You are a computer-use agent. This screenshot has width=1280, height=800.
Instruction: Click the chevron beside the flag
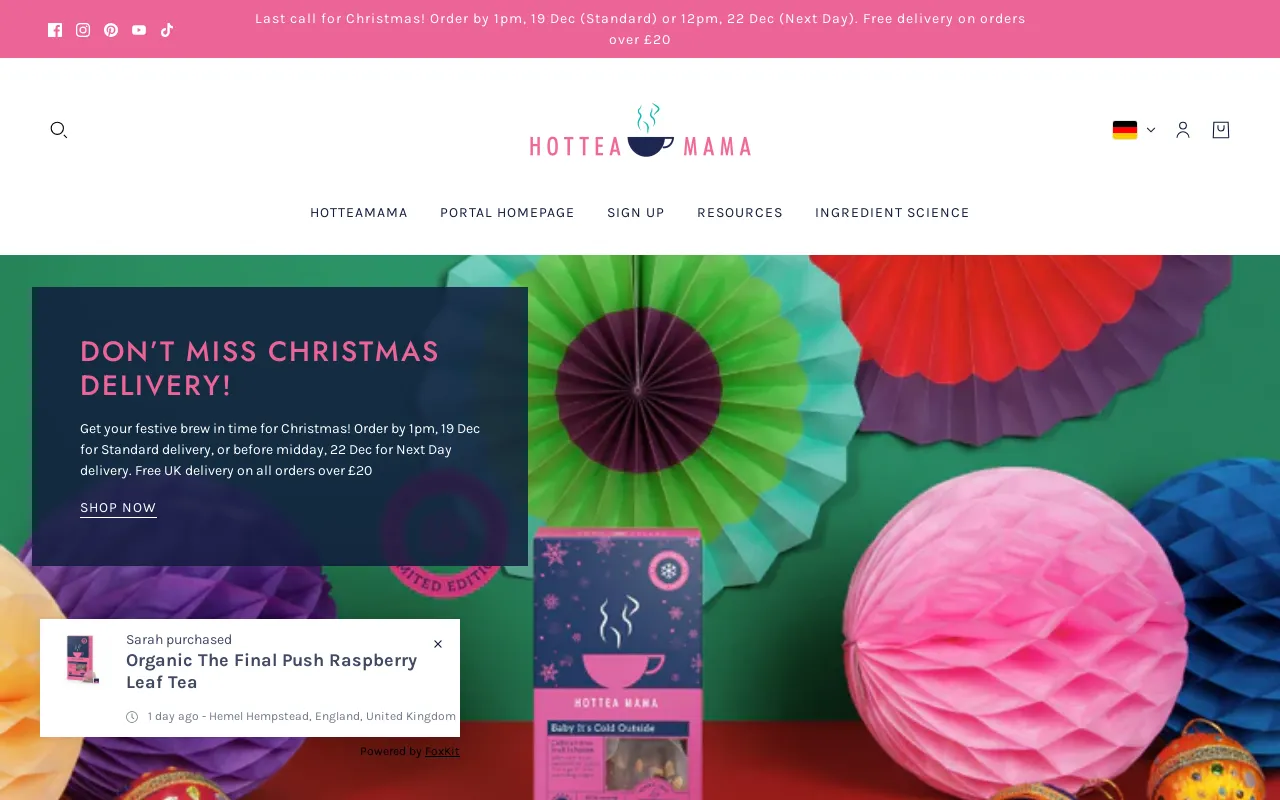[x=1151, y=130]
